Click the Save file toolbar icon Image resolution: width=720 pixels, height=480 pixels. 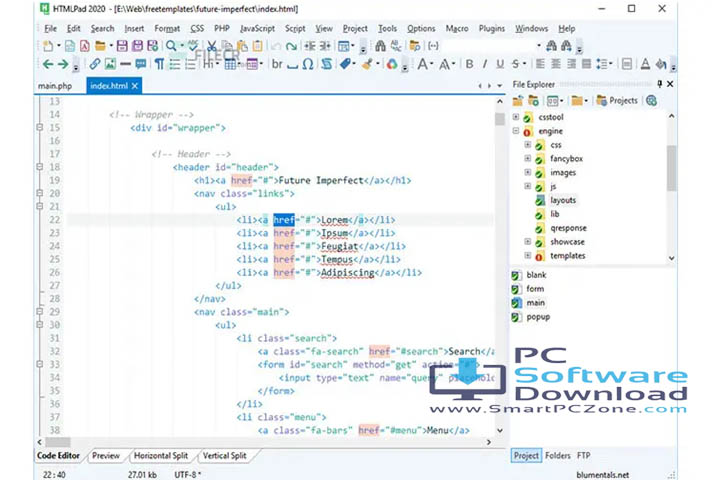[x=123, y=46]
